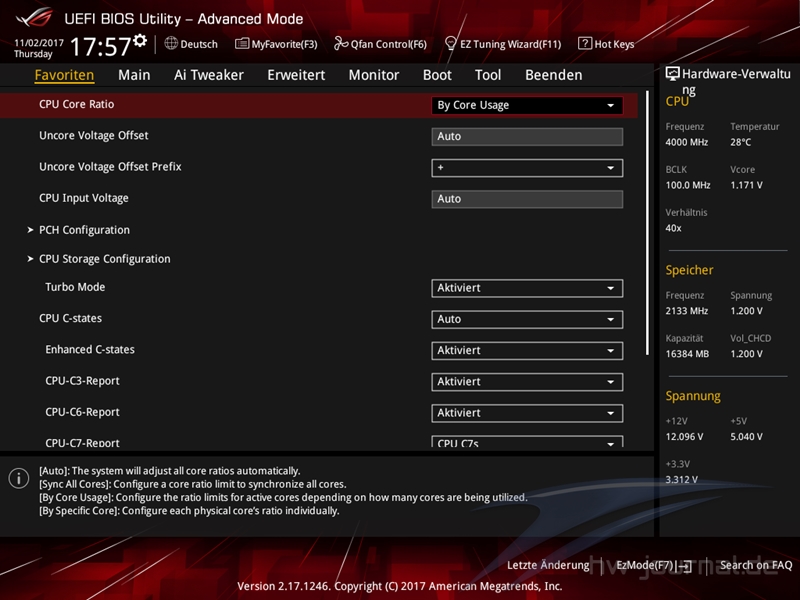Click the +12V reading 12.096 V

(x=684, y=437)
